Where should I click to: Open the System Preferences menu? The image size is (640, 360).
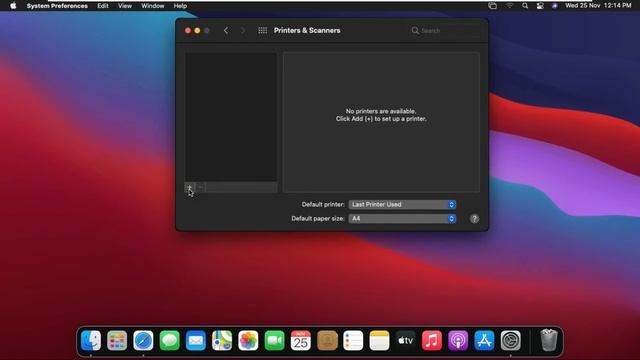(57, 6)
